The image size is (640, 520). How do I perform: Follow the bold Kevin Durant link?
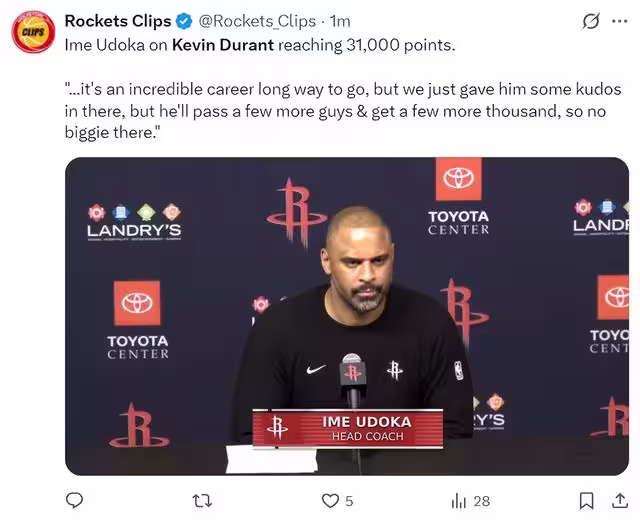[x=223, y=45]
